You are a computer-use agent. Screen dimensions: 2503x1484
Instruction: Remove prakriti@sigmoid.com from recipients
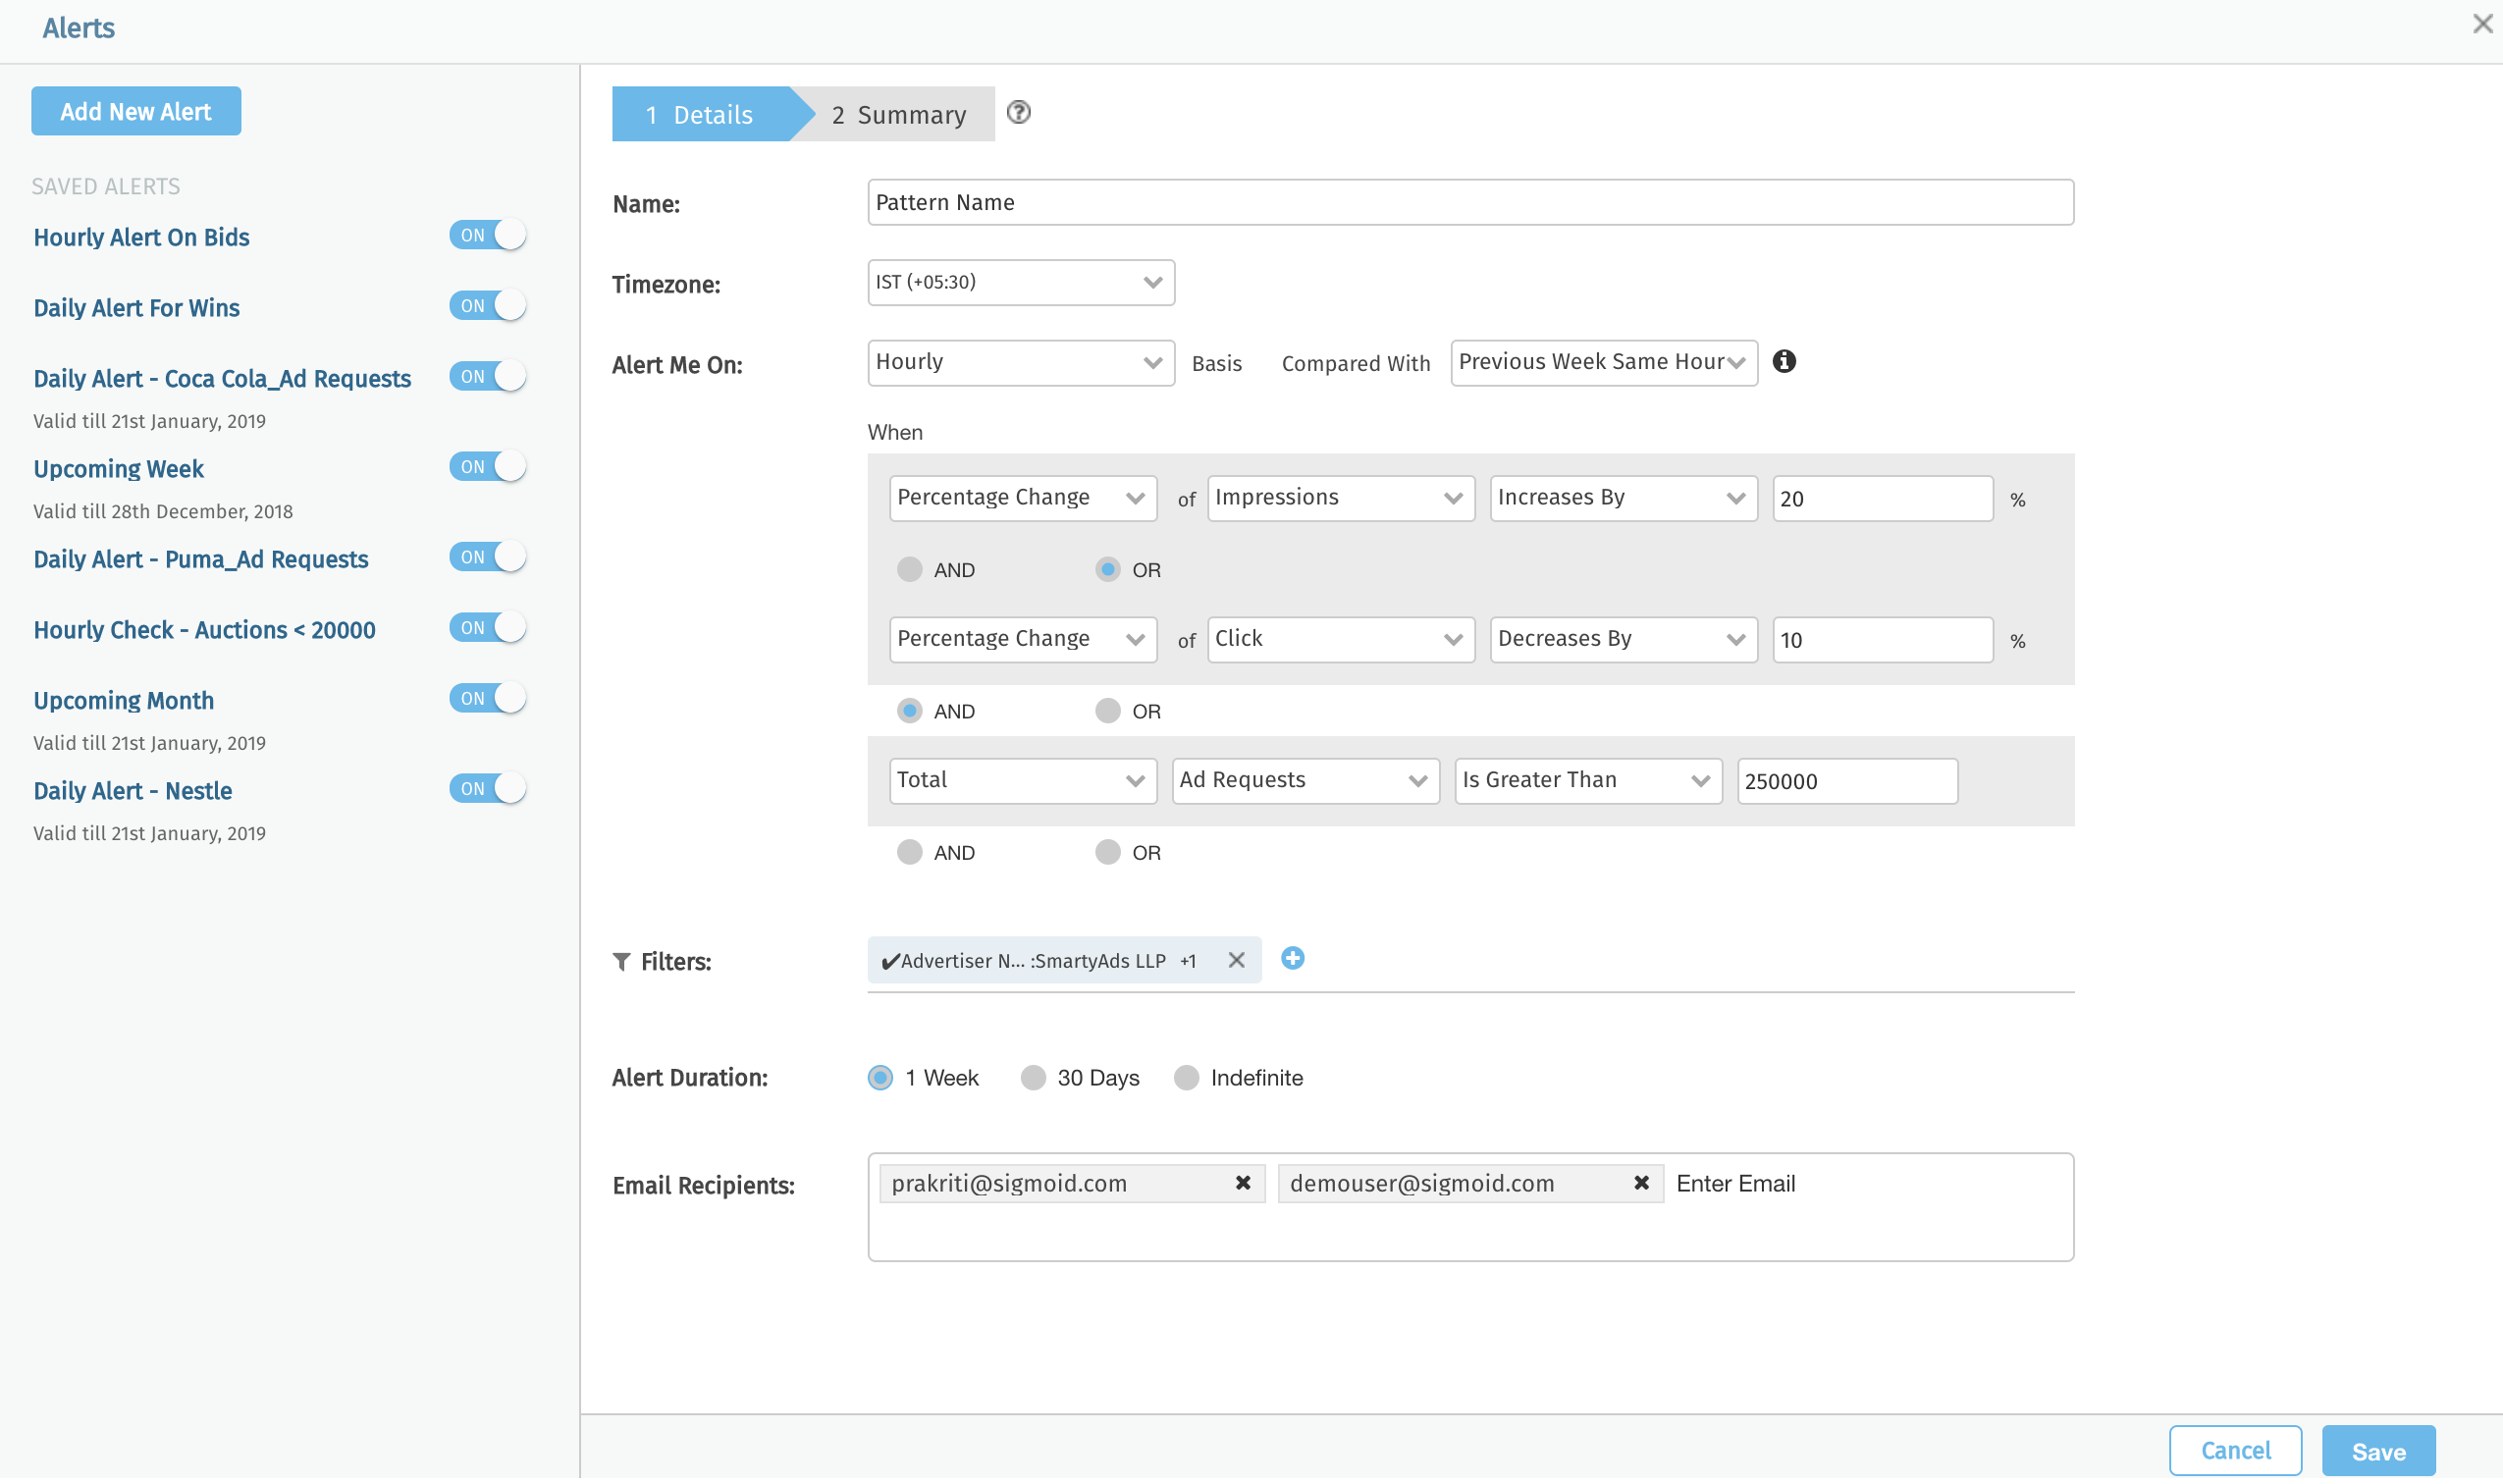click(x=1242, y=1183)
